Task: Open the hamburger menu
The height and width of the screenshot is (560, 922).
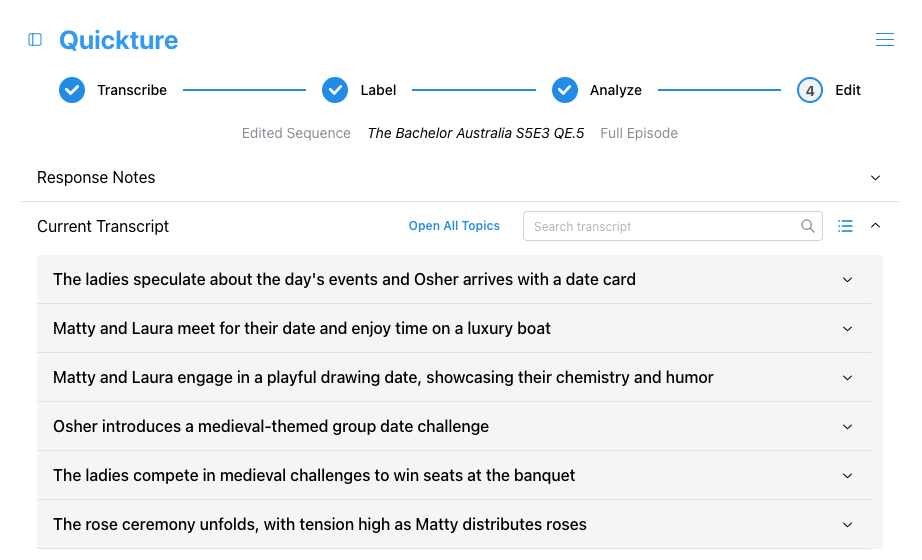Action: click(x=884, y=39)
